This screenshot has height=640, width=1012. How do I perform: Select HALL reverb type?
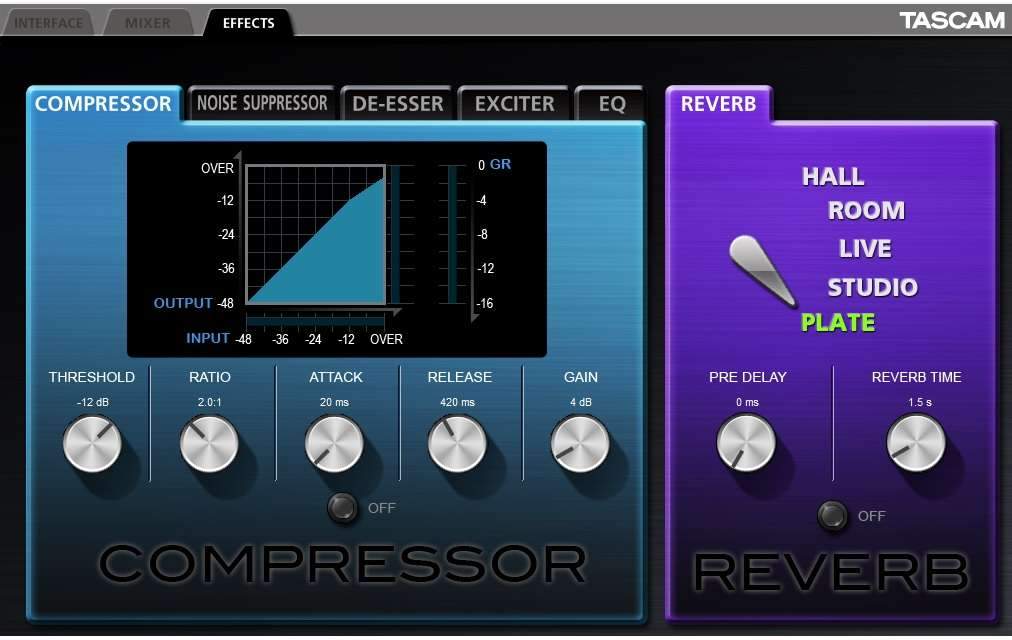(x=833, y=176)
